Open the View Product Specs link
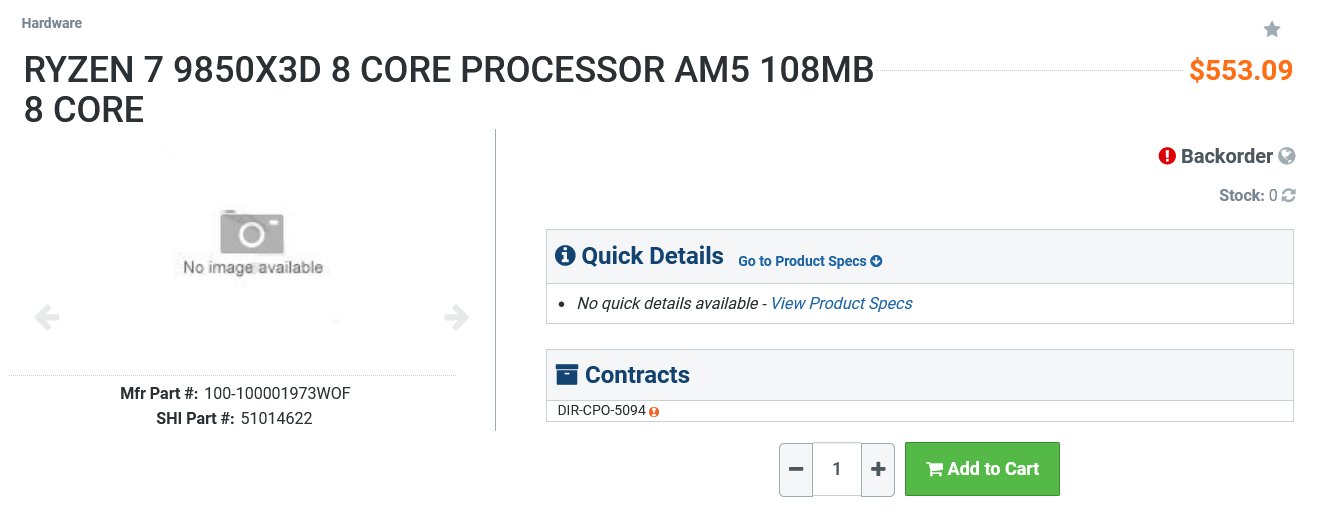Image resolution: width=1331 pixels, height=524 pixels. [x=841, y=303]
